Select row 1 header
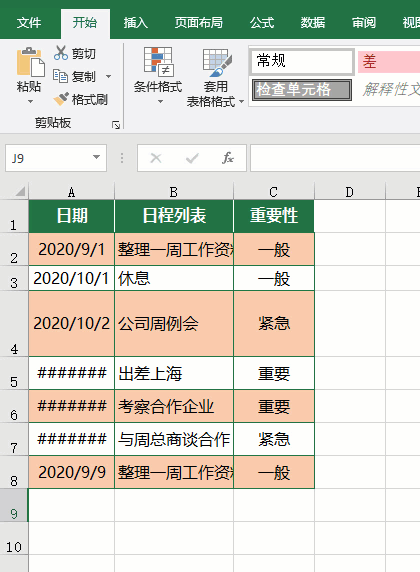420x572 pixels. [x=14, y=216]
